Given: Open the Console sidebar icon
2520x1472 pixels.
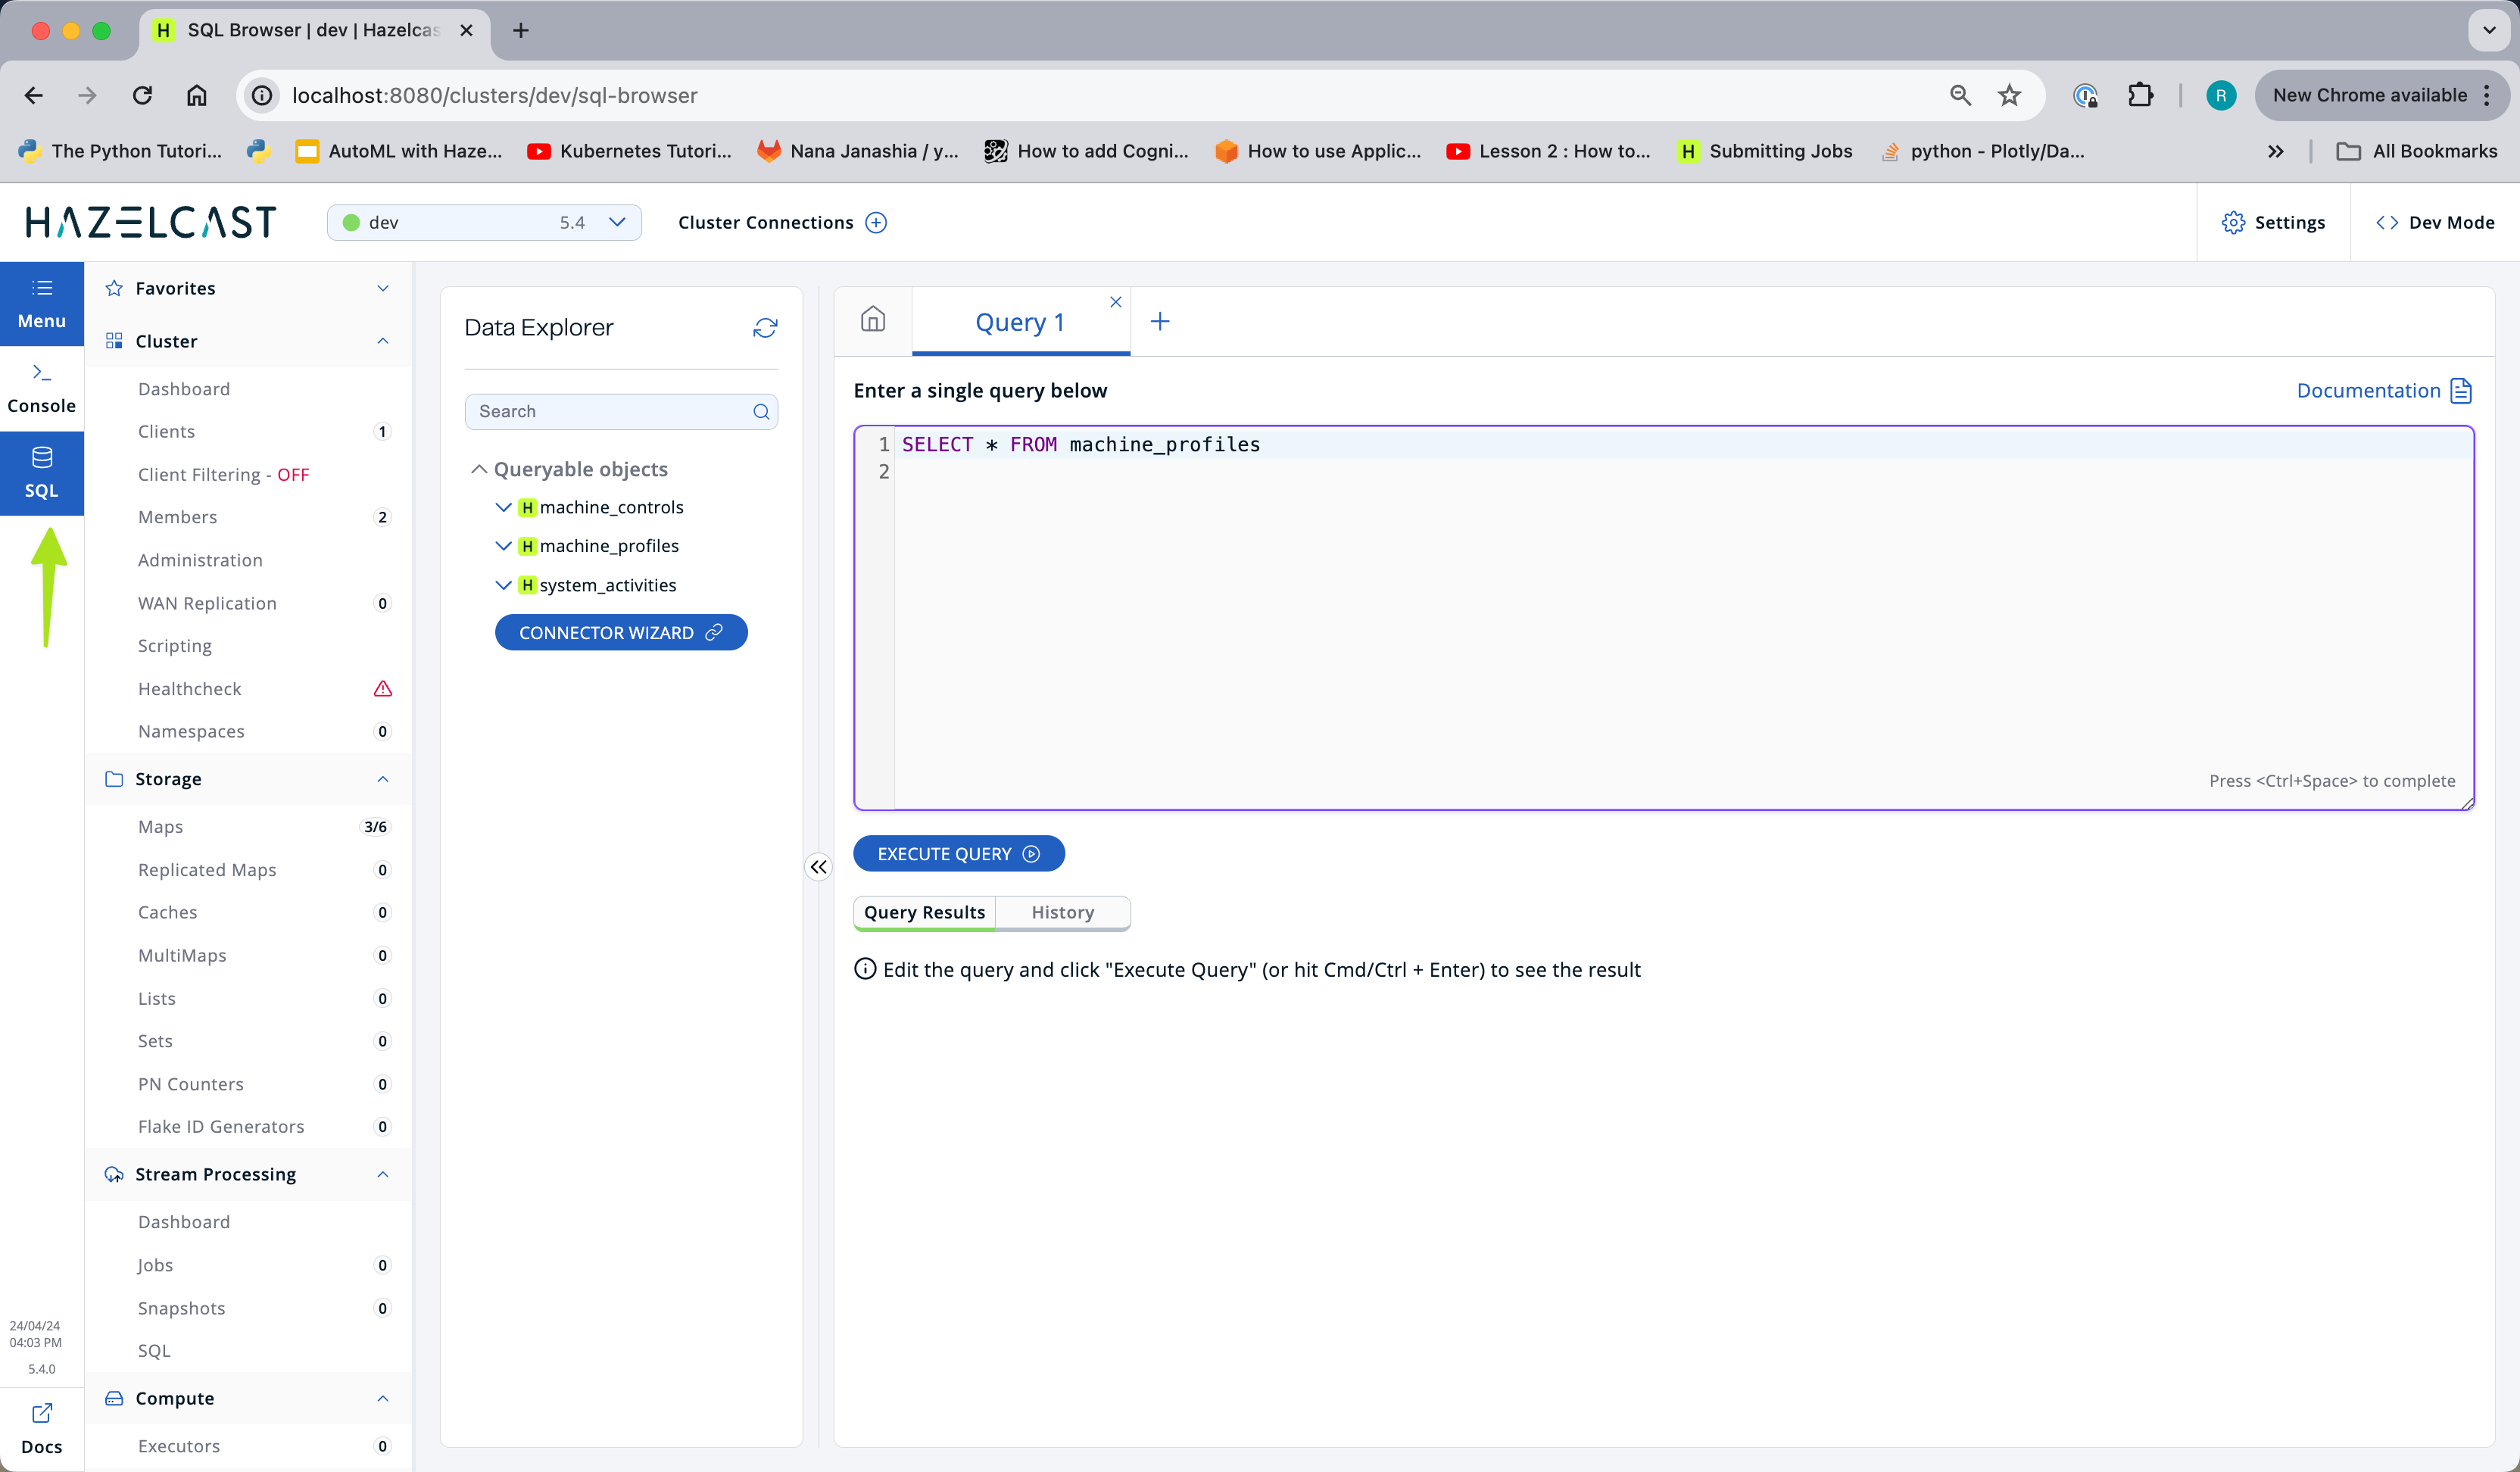Looking at the screenshot, I should click(42, 388).
